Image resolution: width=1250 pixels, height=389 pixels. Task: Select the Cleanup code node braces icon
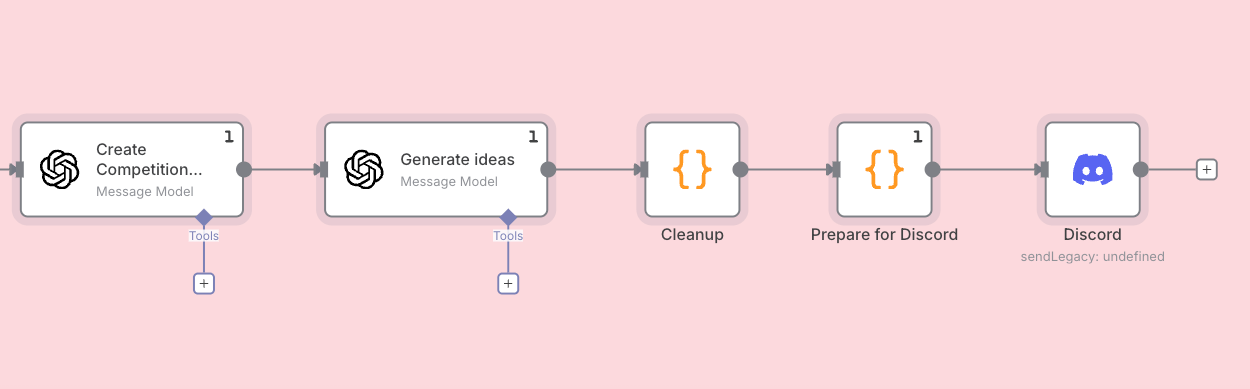coord(692,169)
